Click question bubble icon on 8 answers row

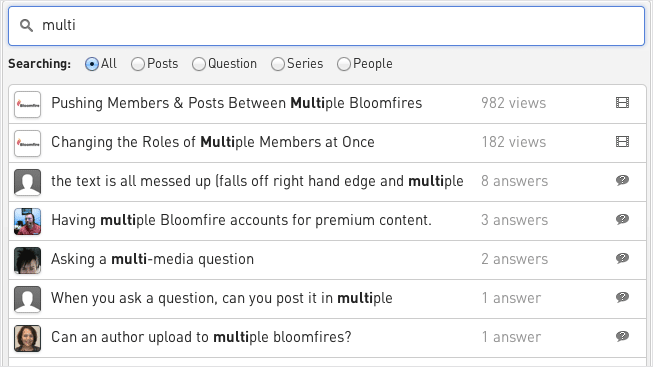click(x=623, y=180)
